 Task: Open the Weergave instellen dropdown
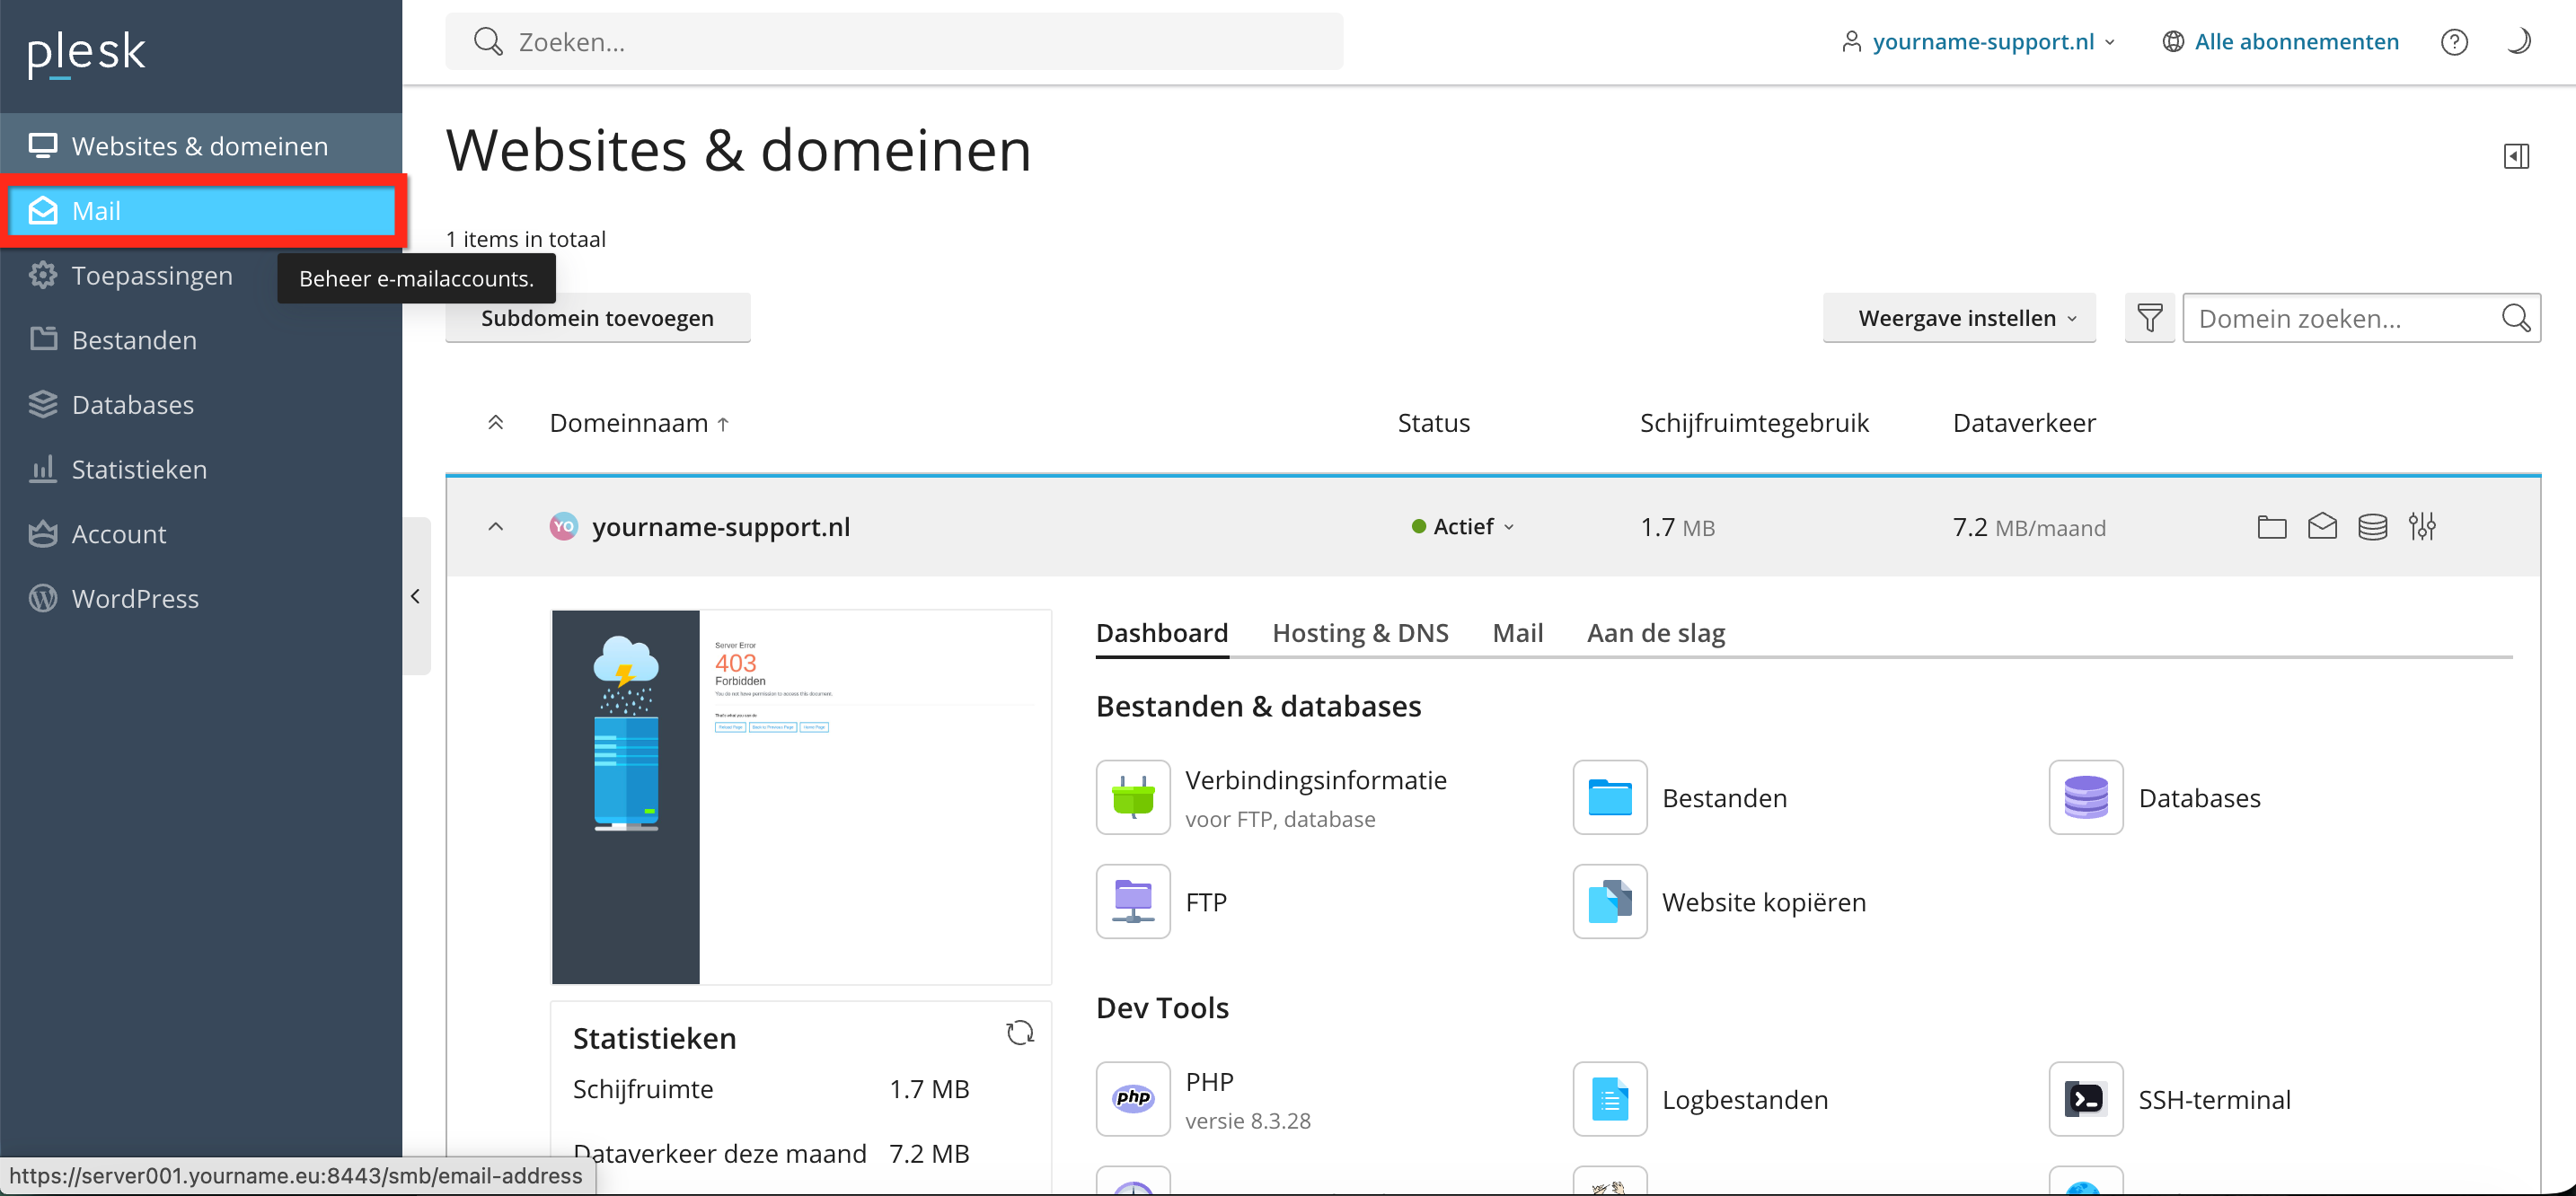pyautogui.click(x=1958, y=318)
